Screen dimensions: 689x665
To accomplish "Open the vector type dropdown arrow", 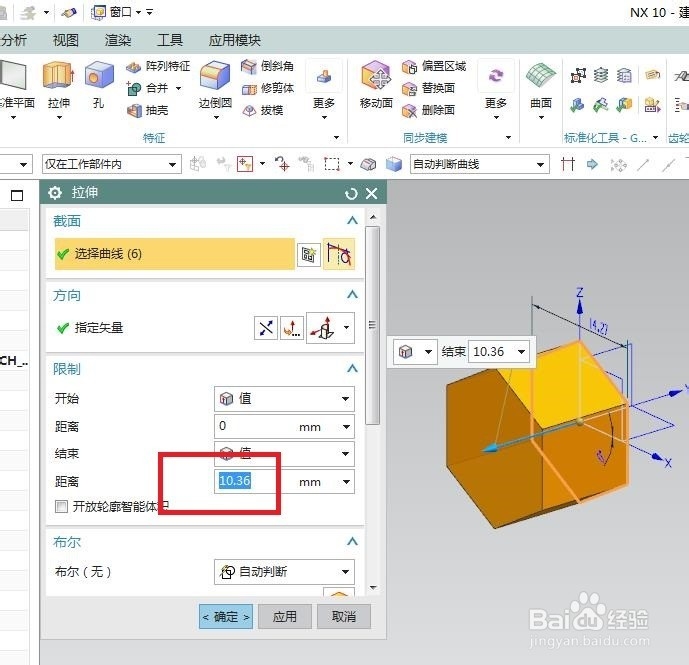I will 347,327.
